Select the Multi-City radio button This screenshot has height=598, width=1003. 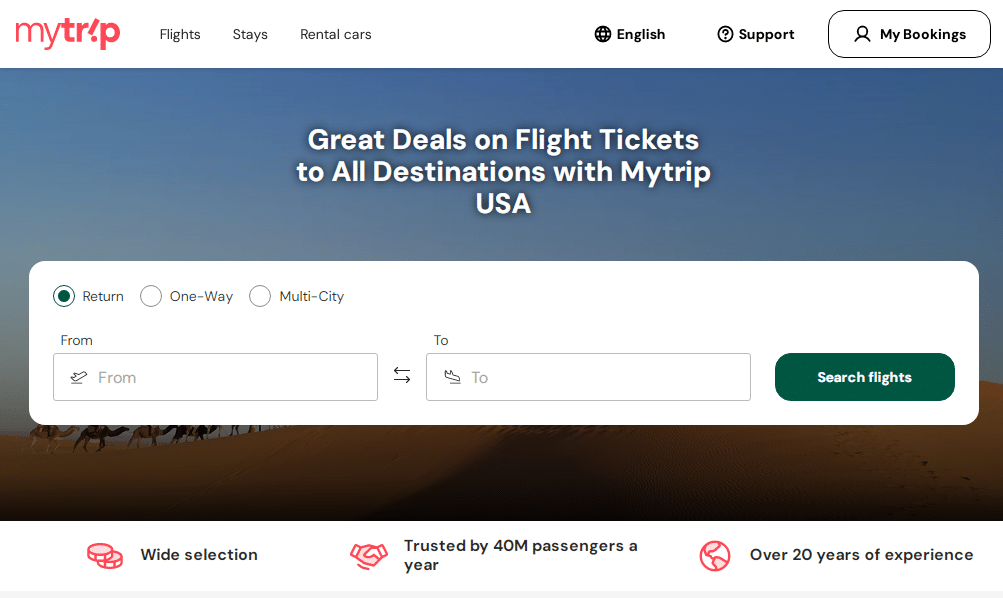click(x=260, y=296)
